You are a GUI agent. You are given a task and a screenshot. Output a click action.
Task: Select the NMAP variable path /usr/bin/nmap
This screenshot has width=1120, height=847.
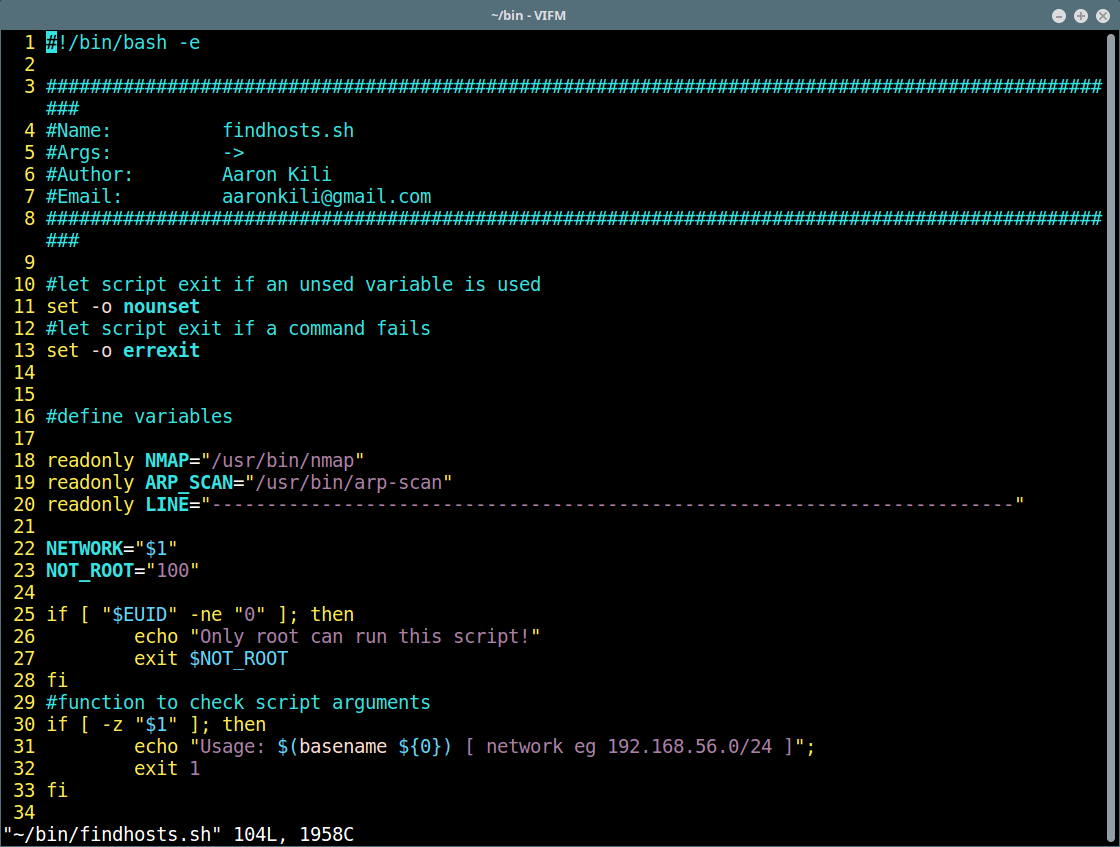282,460
